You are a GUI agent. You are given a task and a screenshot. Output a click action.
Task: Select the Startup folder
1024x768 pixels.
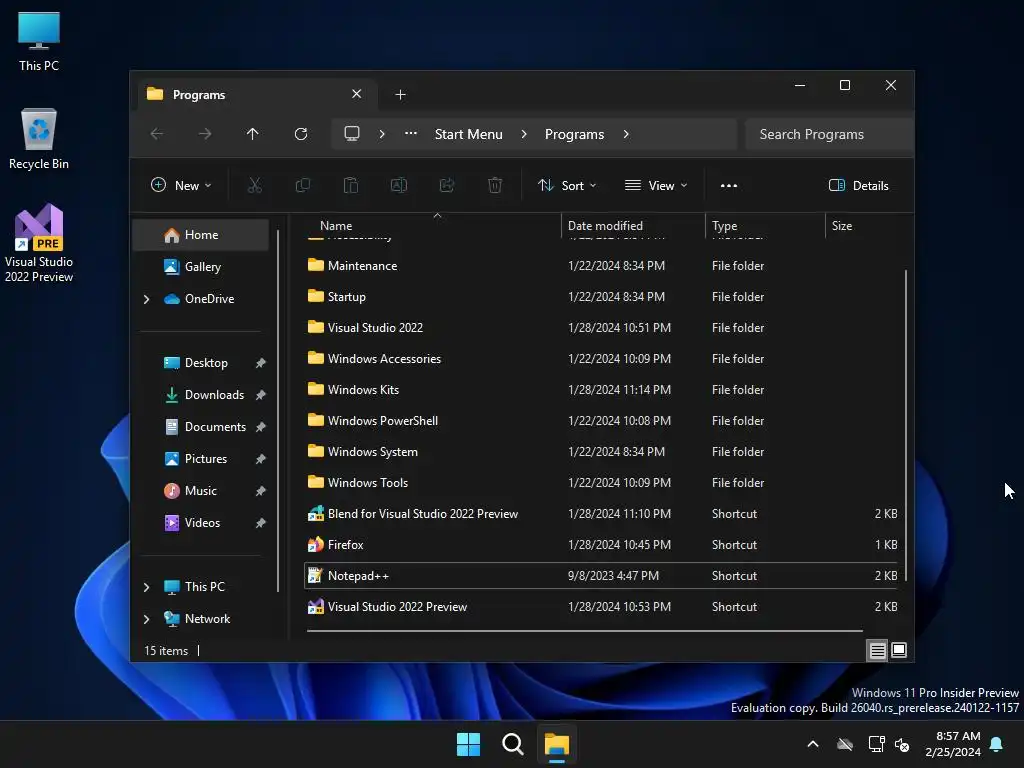pos(601,296)
